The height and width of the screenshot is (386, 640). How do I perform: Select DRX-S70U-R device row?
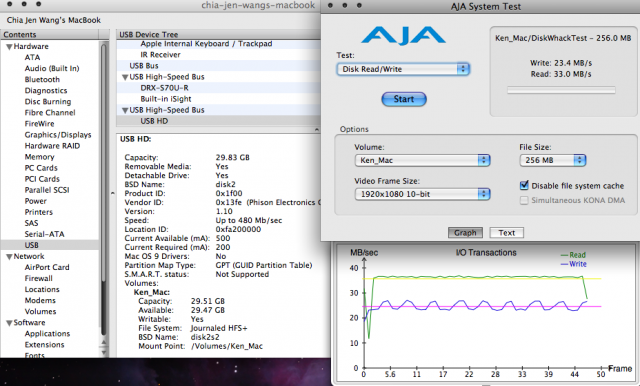pyautogui.click(x=218, y=88)
